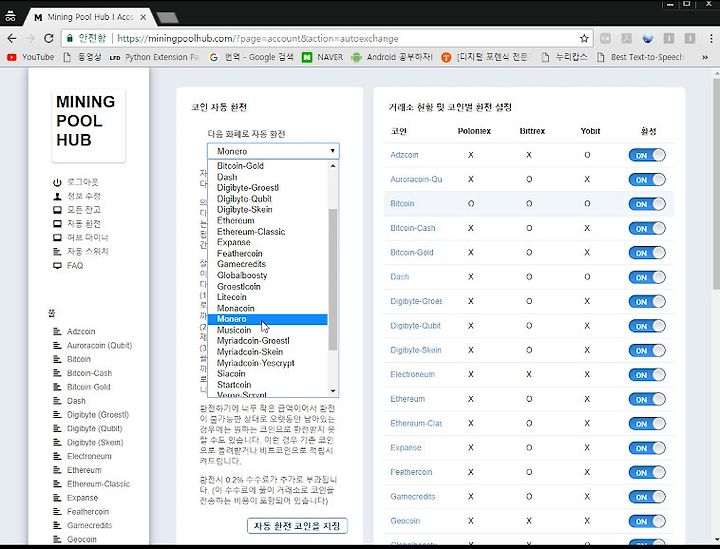Click the Electroneum pool chart icon
Image resolution: width=720 pixels, height=549 pixels.
(x=57, y=456)
